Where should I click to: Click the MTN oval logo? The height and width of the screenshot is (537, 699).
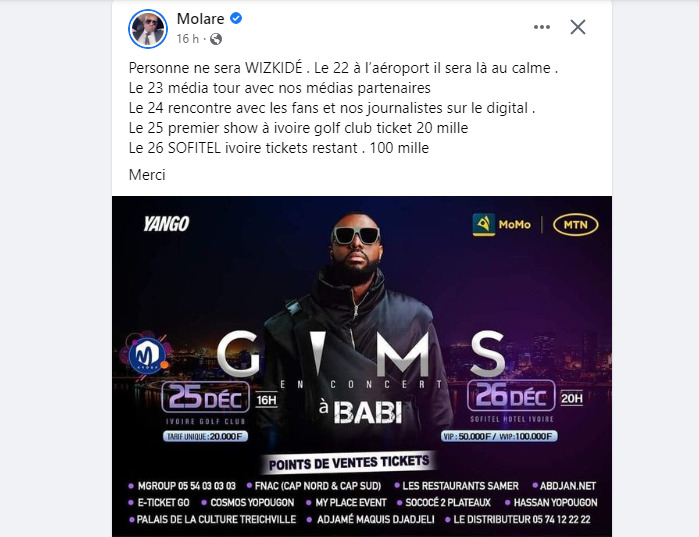point(576,225)
